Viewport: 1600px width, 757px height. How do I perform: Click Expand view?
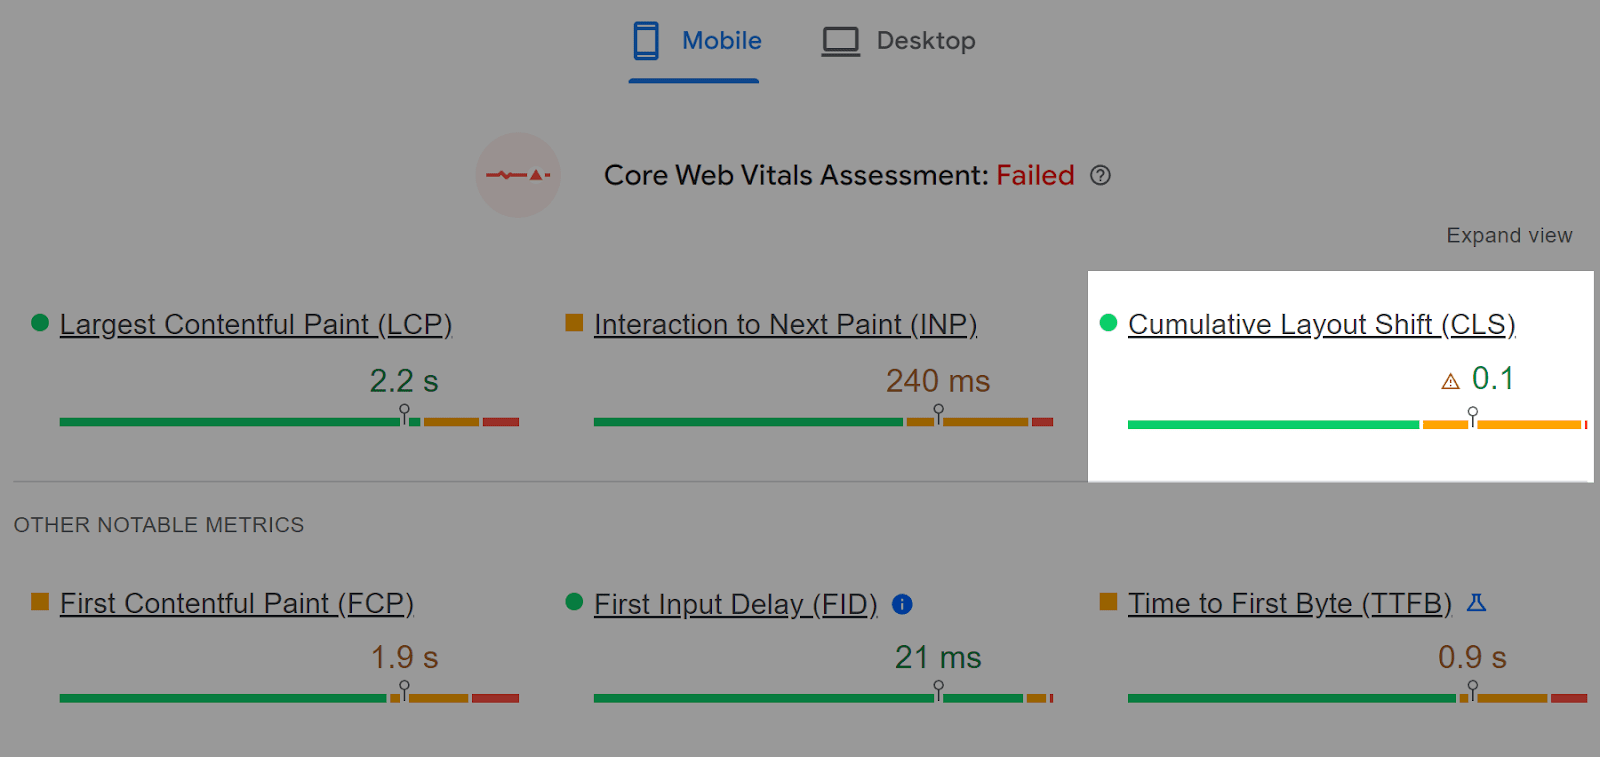(x=1508, y=235)
